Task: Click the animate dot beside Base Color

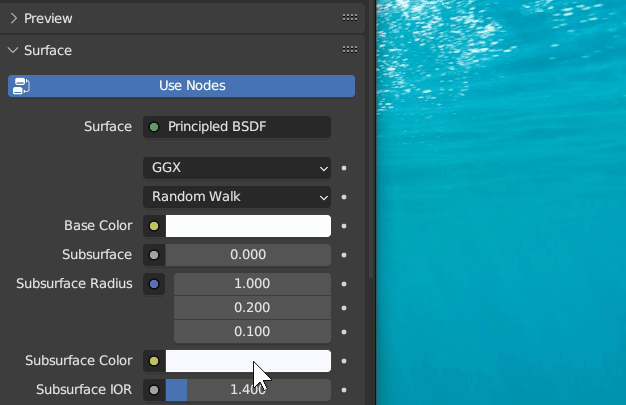Action: (x=344, y=226)
